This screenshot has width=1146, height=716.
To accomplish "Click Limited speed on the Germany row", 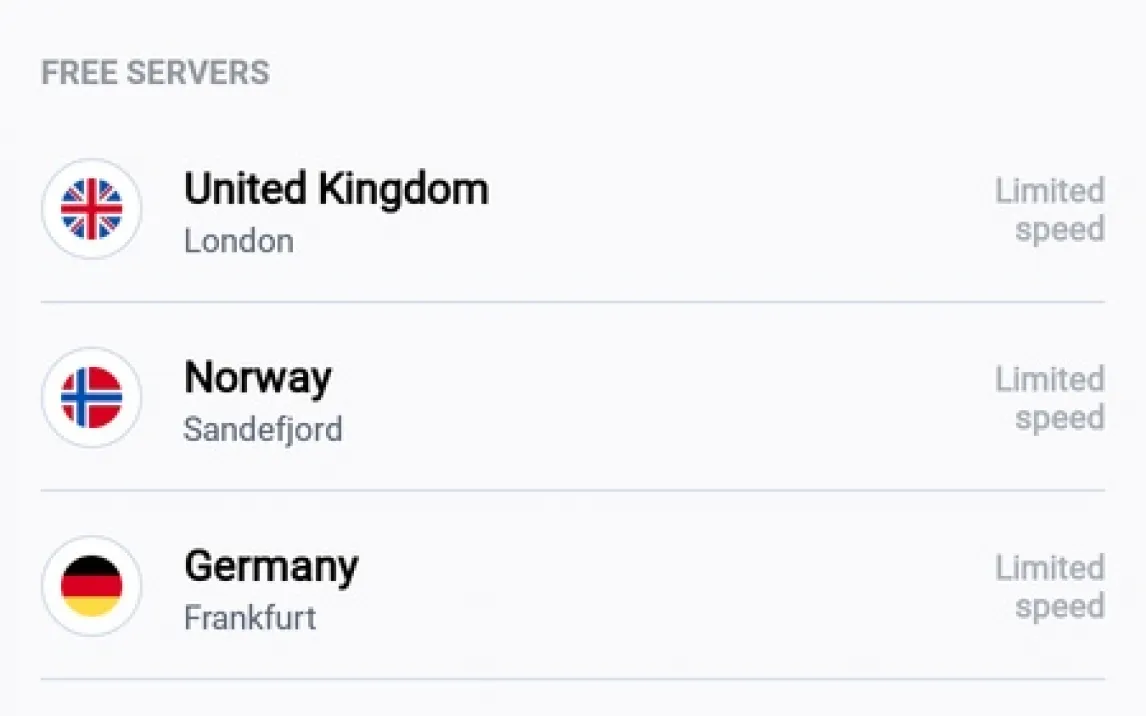I will click(1050, 587).
